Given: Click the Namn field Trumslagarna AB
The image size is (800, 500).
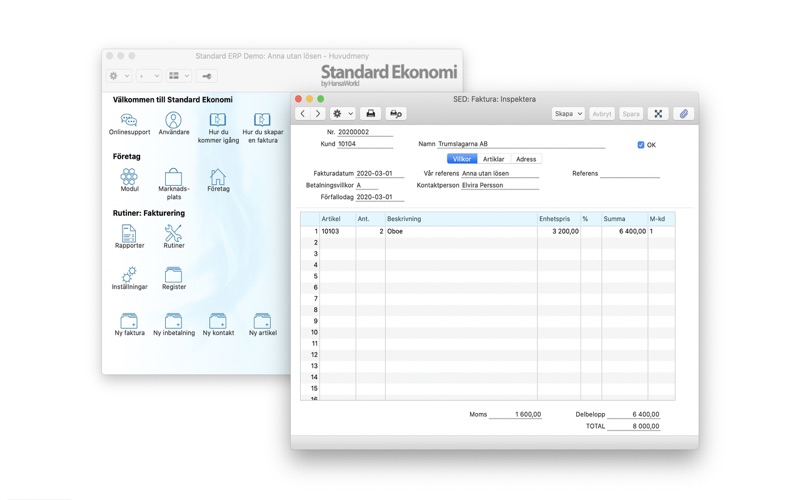Looking at the screenshot, I should [x=521, y=144].
